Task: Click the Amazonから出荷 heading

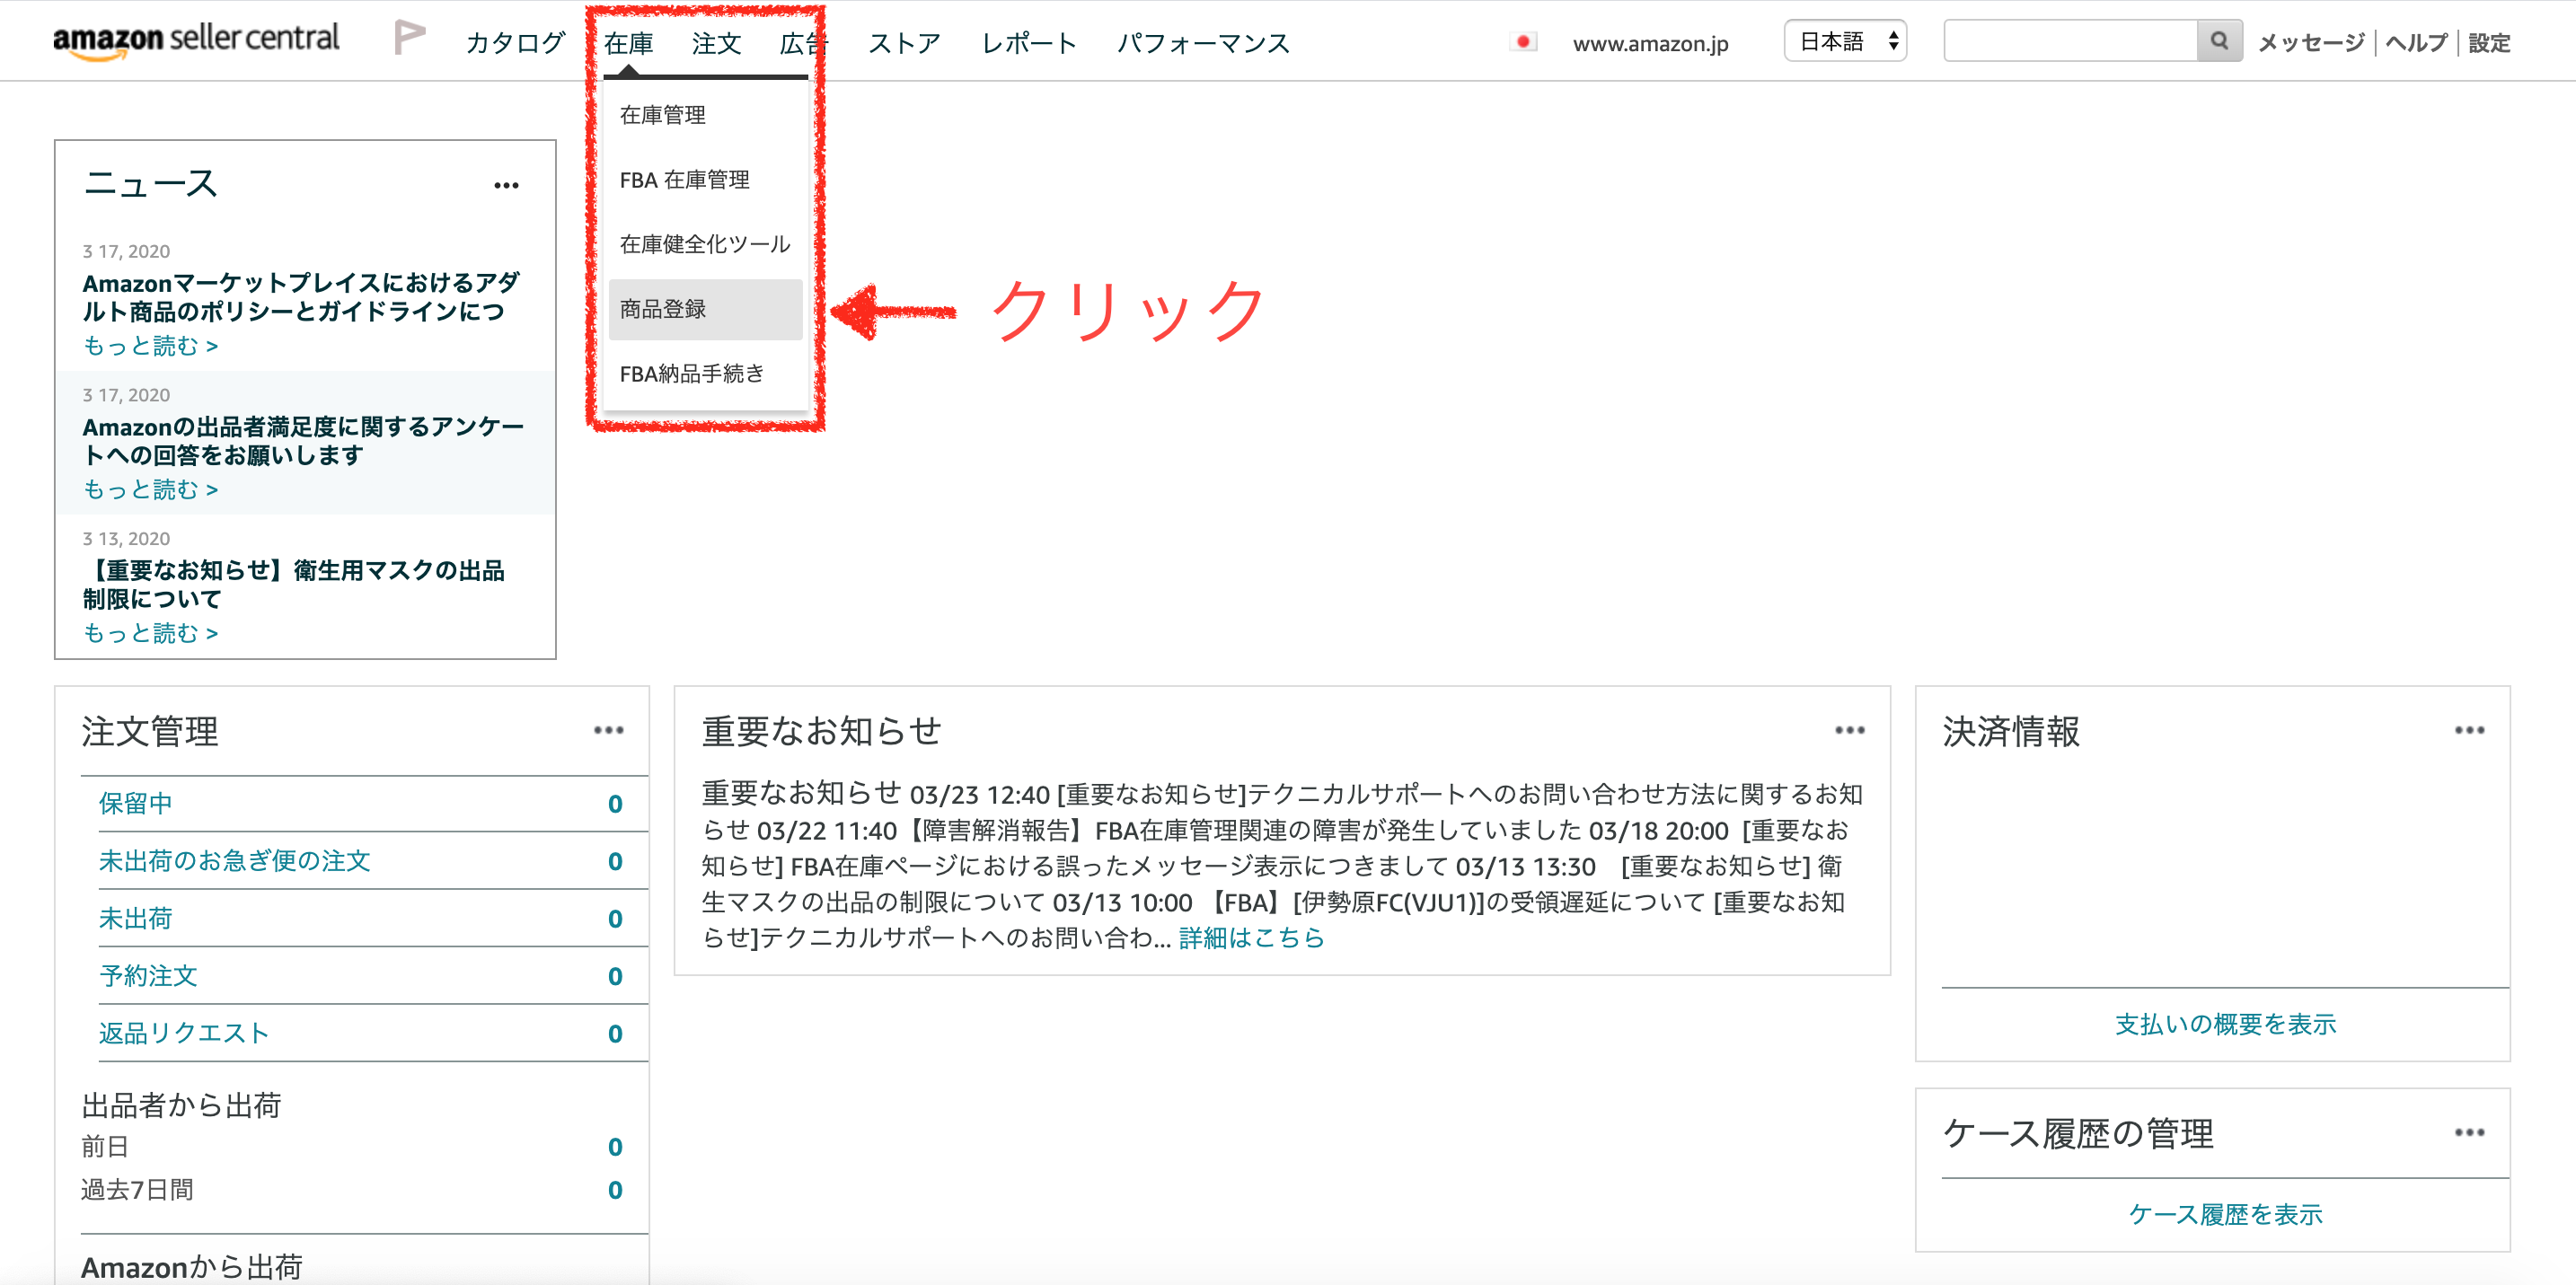Action: pos(191,1267)
